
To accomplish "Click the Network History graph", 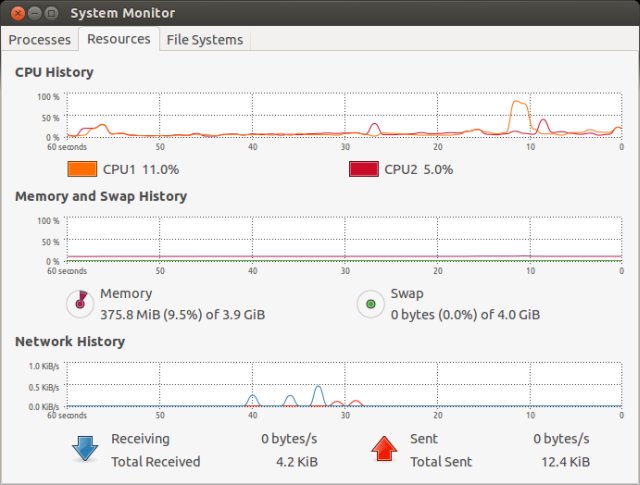I will click(x=343, y=386).
